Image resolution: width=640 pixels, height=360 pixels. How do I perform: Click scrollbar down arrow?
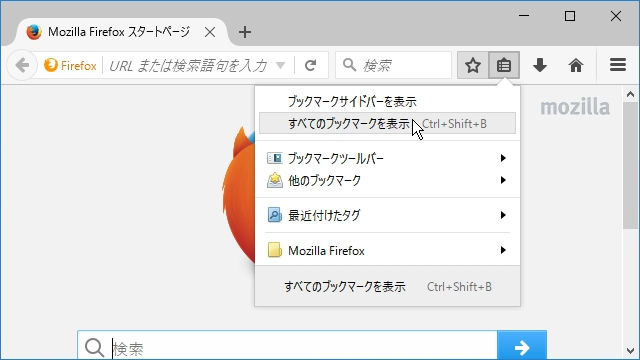[x=631, y=351]
